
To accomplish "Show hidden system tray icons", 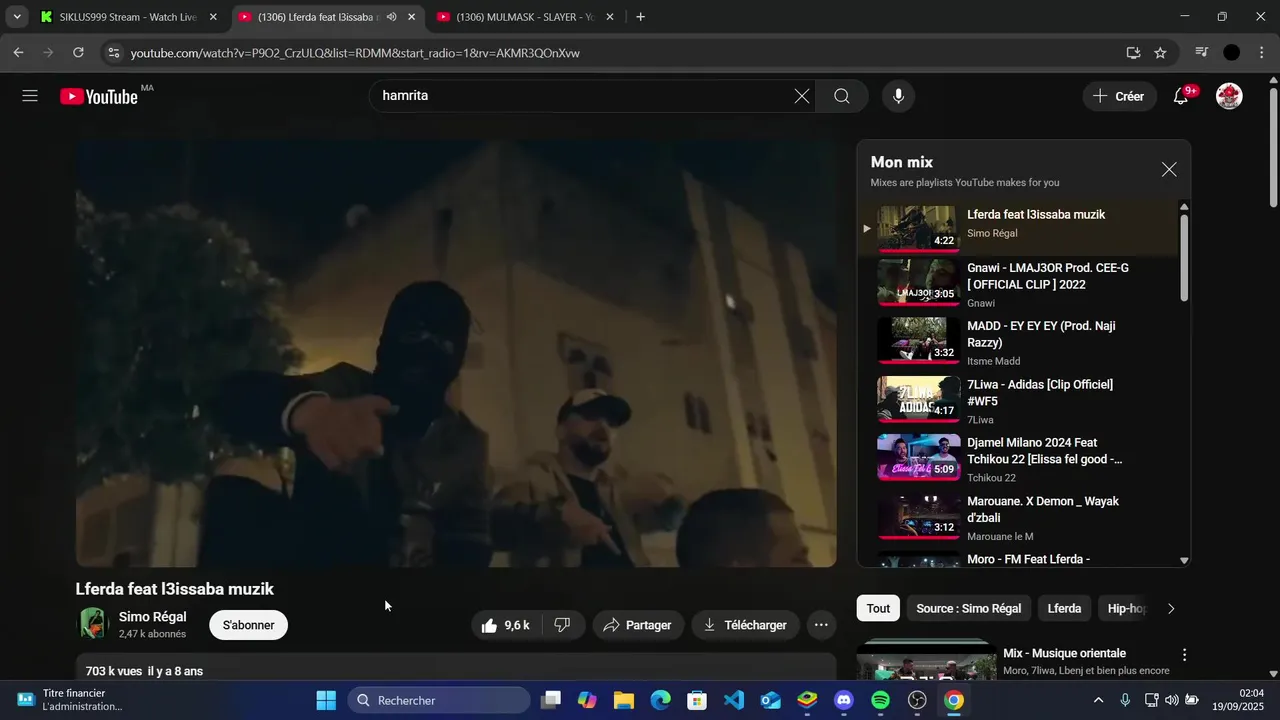I will coord(1098,700).
